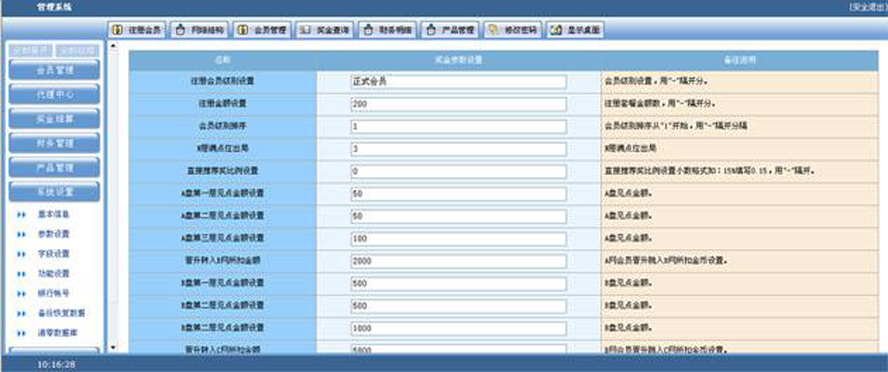Click the 直接推荐奖比例设置 input field

[458, 172]
